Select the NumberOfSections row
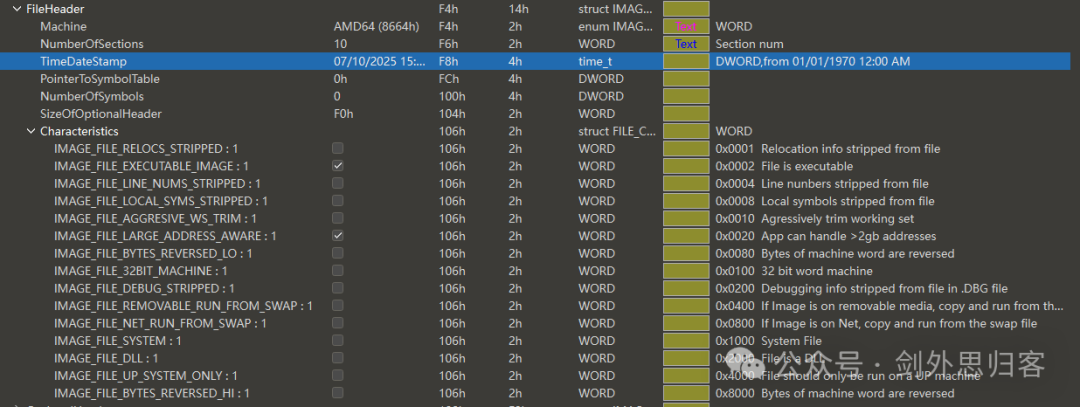This screenshot has width=1080, height=407. (x=540, y=44)
